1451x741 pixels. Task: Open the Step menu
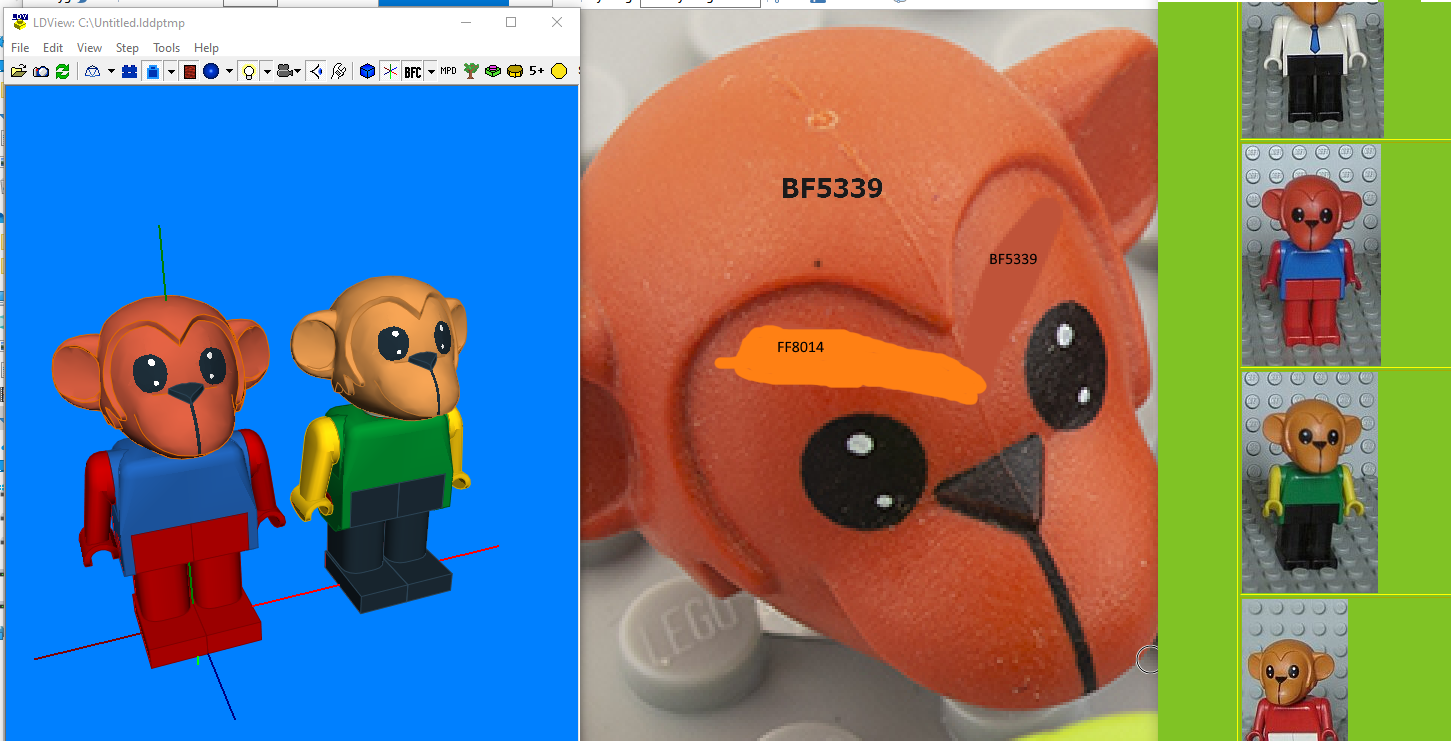(x=127, y=48)
